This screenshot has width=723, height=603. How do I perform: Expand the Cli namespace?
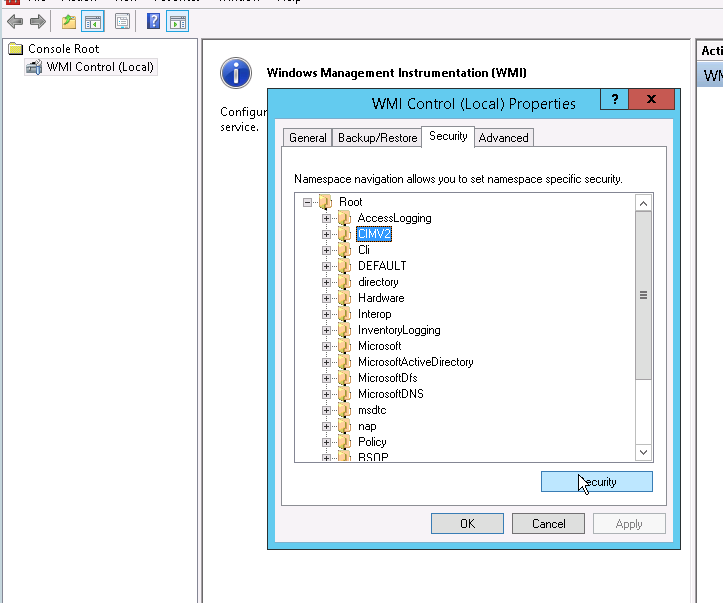click(326, 250)
